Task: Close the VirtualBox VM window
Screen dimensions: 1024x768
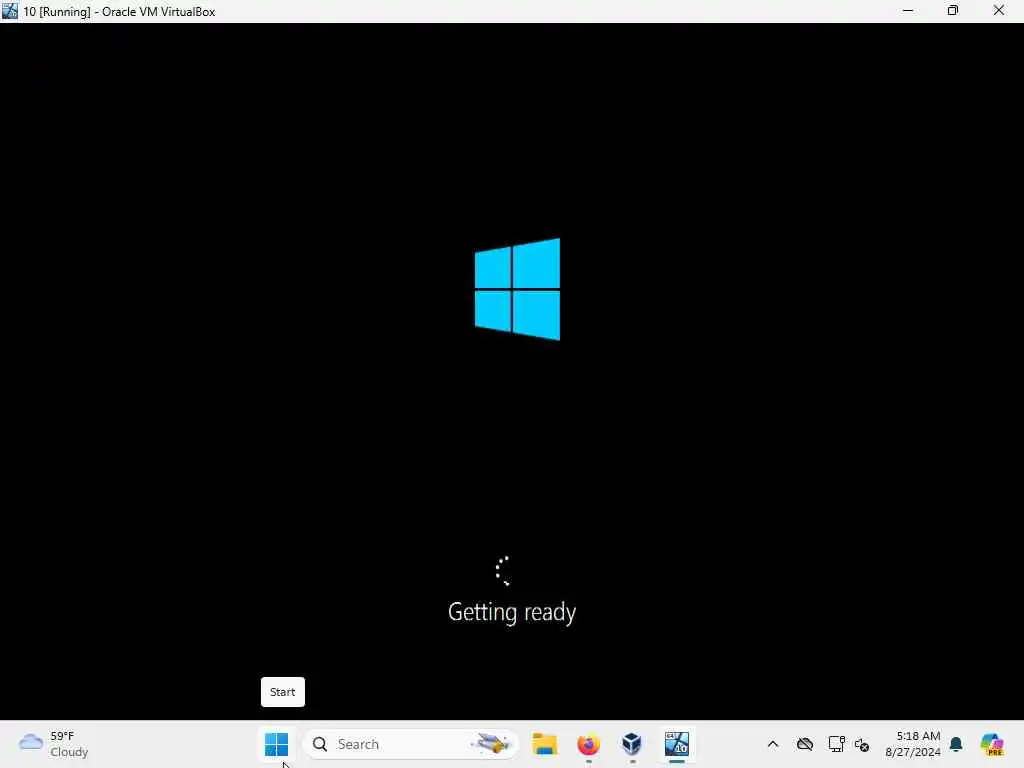Action: pos(999,11)
